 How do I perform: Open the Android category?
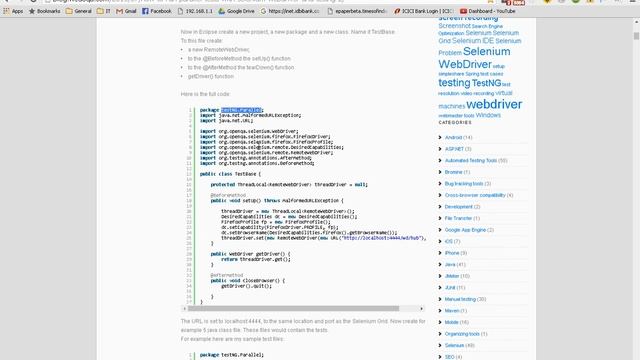click(453, 138)
